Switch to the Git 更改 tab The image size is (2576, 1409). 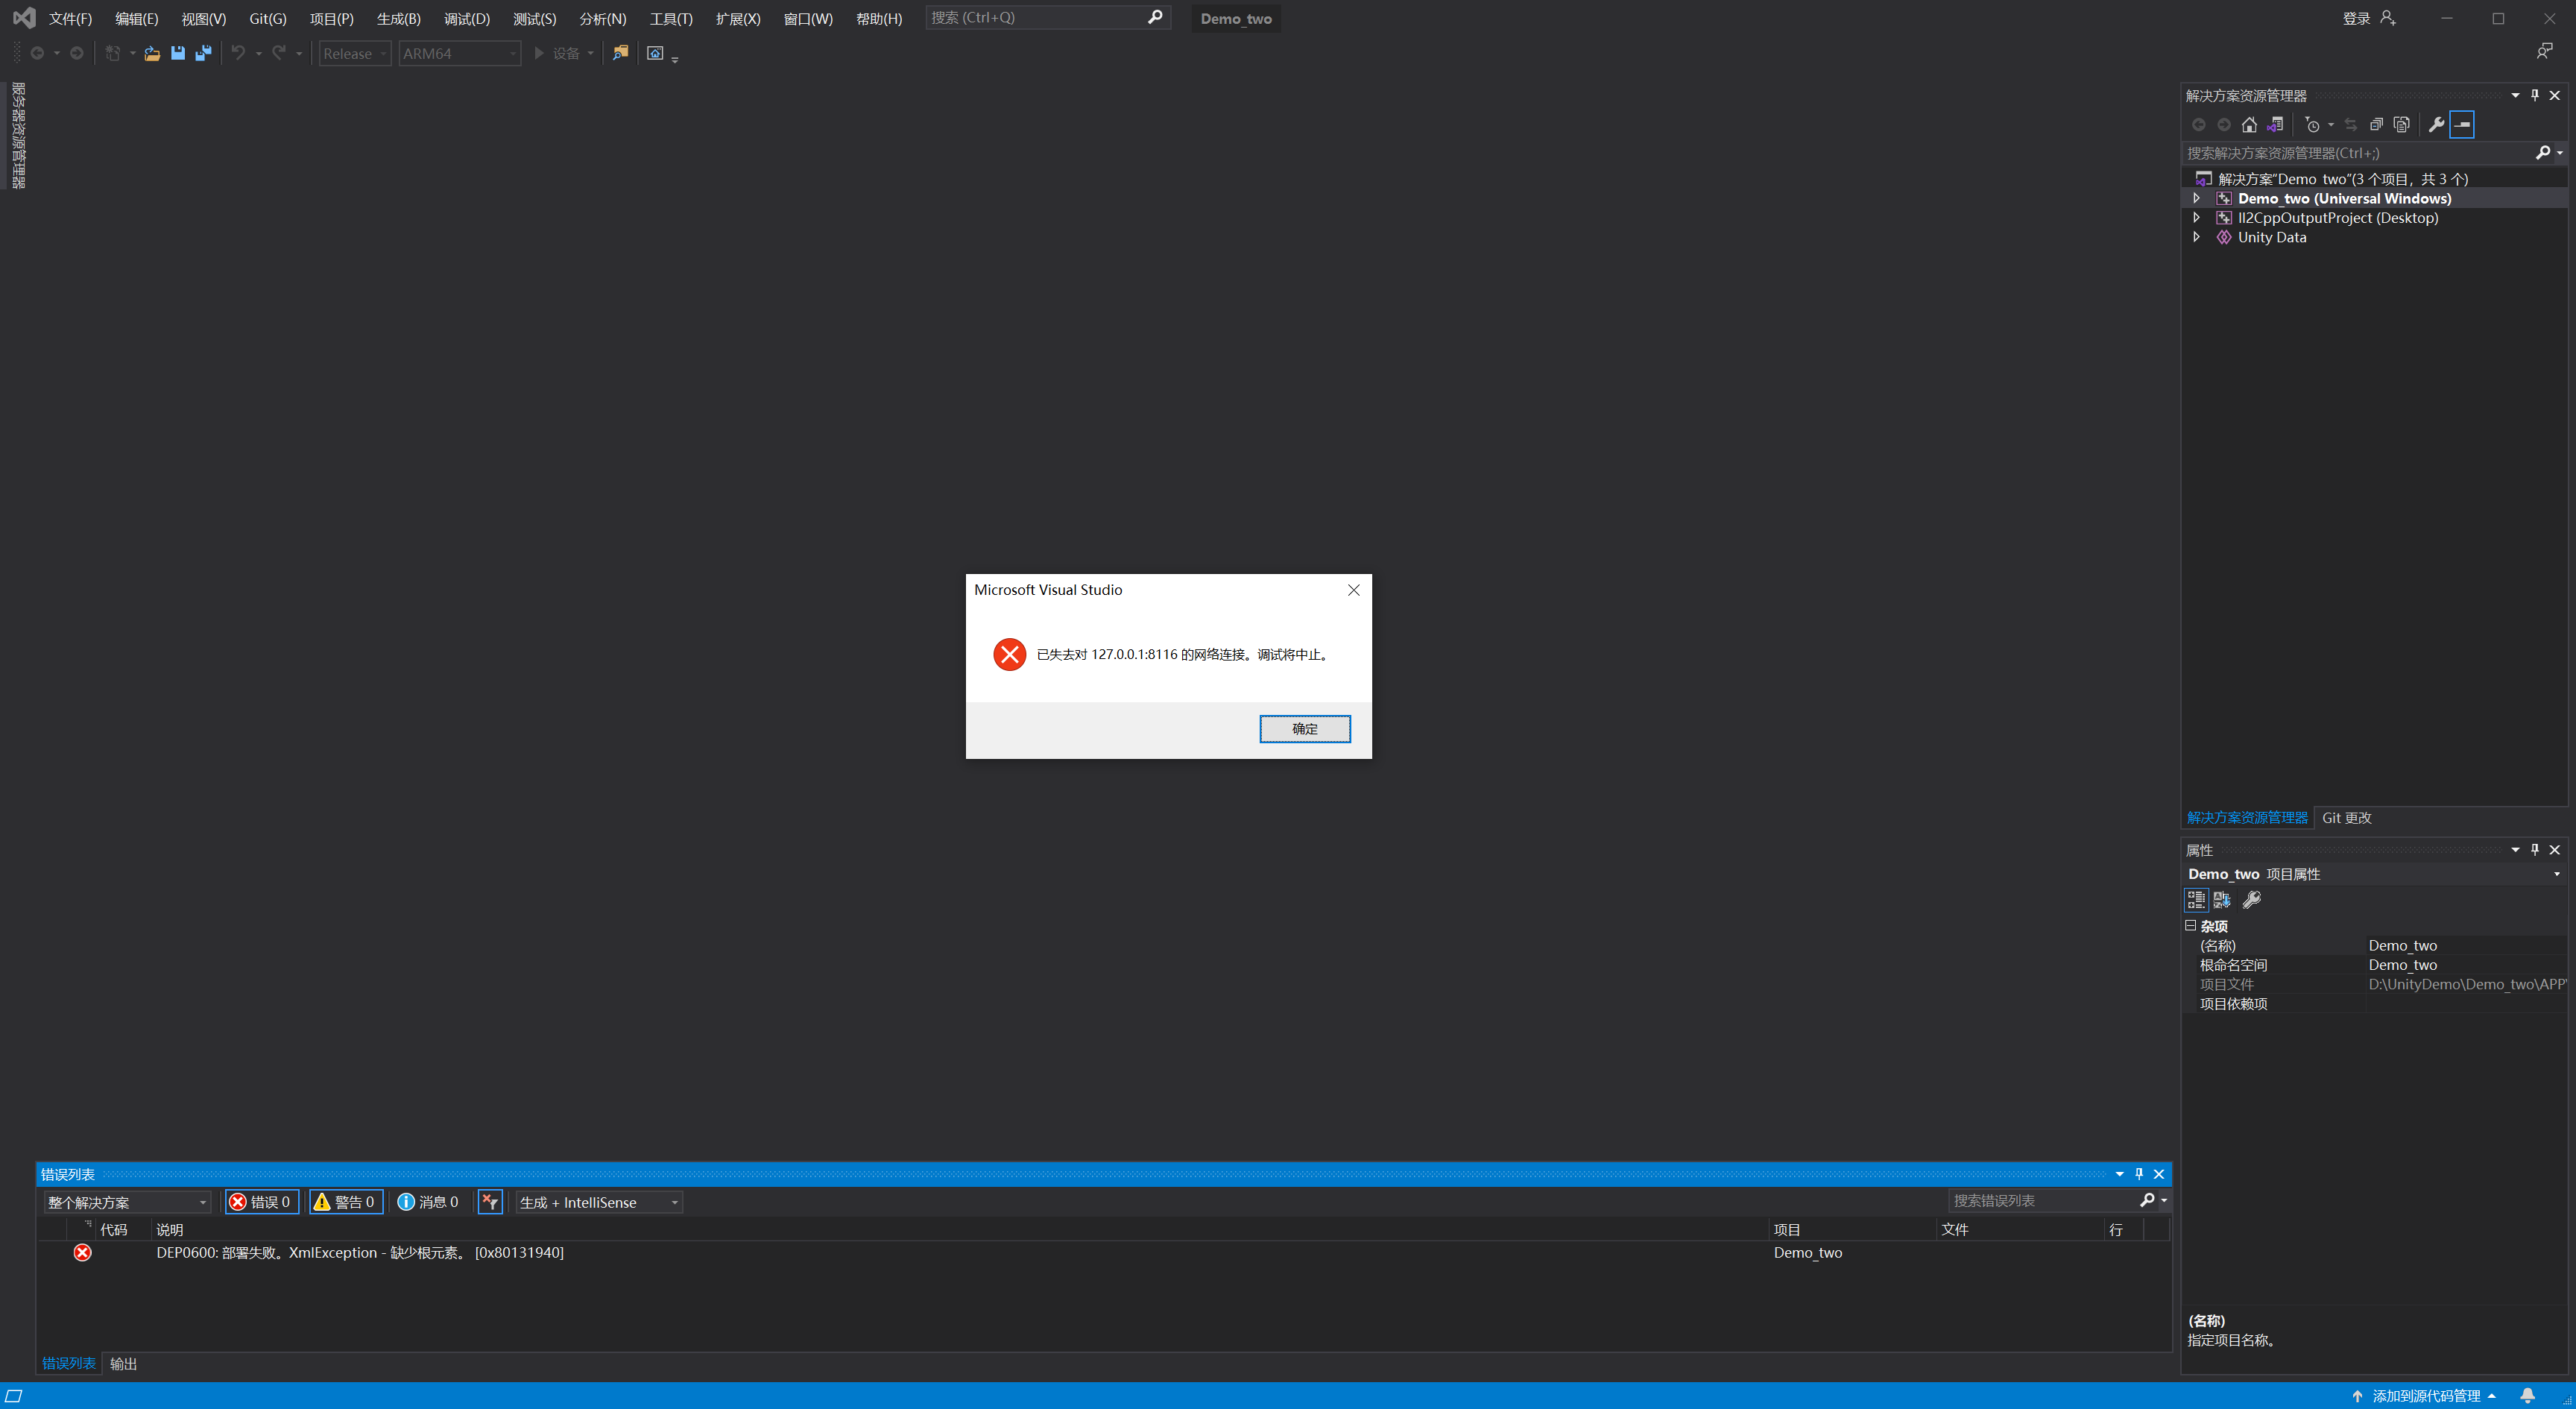(2347, 817)
